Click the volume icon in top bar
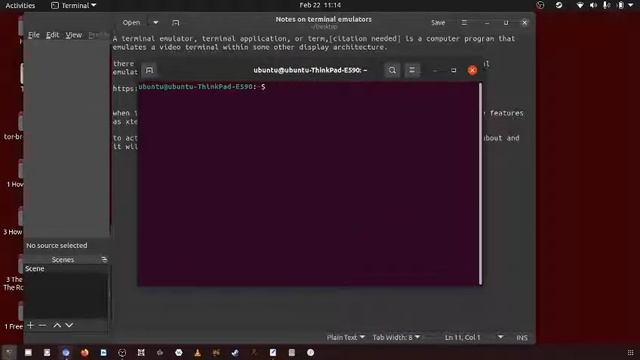The image size is (640, 360). click(593, 5)
